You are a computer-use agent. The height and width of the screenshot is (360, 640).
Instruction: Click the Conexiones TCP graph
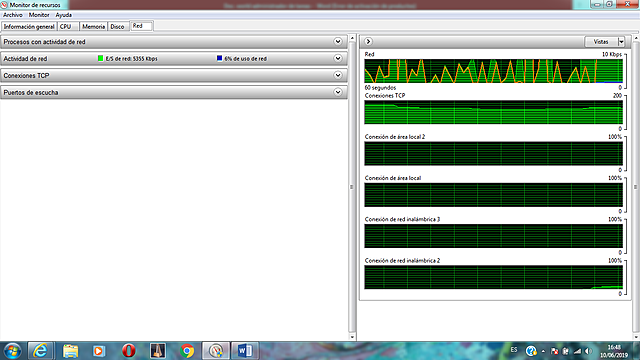tap(493, 112)
